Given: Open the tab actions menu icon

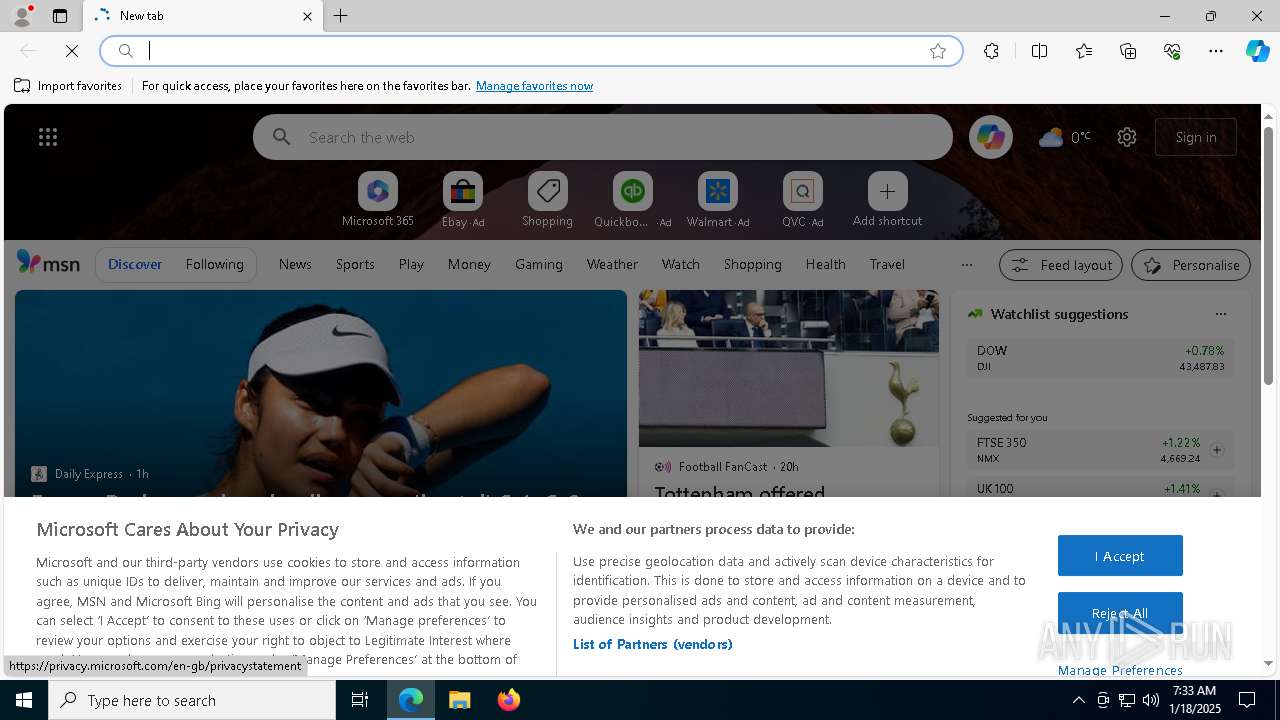Looking at the screenshot, I should (60, 16).
